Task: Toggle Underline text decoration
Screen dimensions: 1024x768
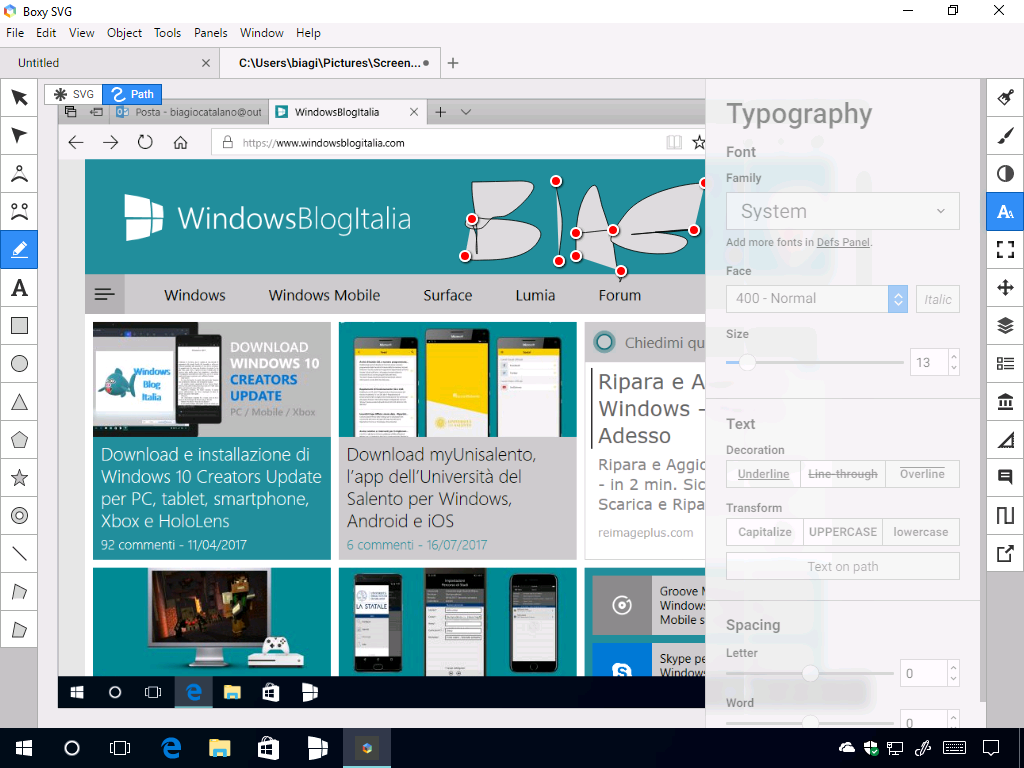Action: pyautogui.click(x=763, y=474)
